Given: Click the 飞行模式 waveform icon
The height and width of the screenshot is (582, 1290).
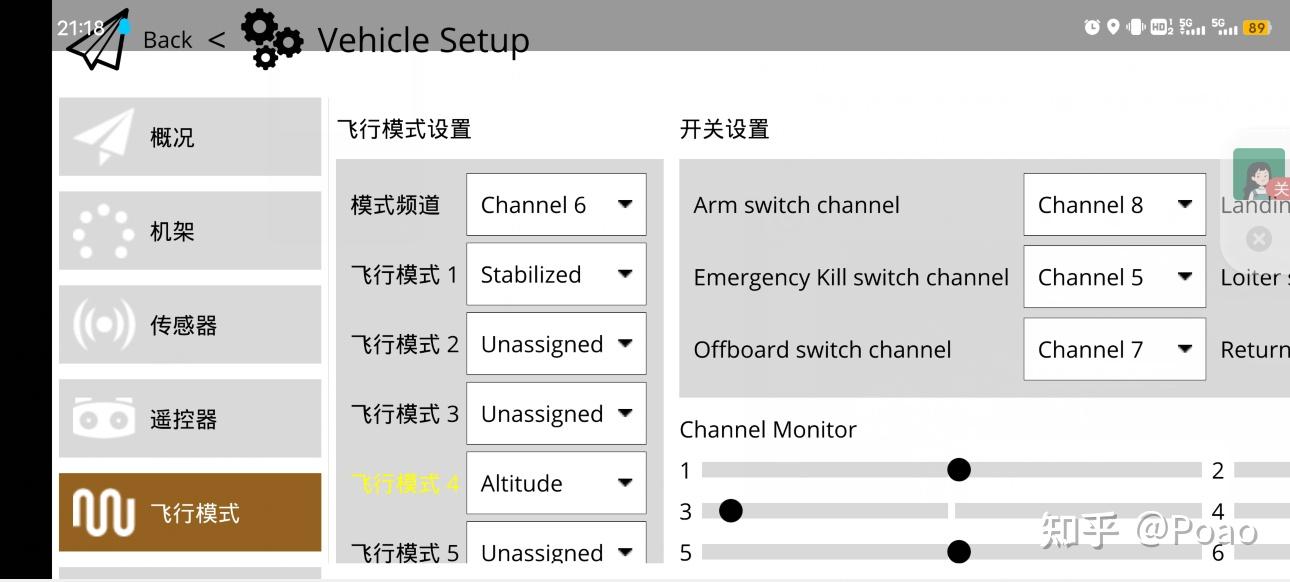Looking at the screenshot, I should tap(103, 513).
